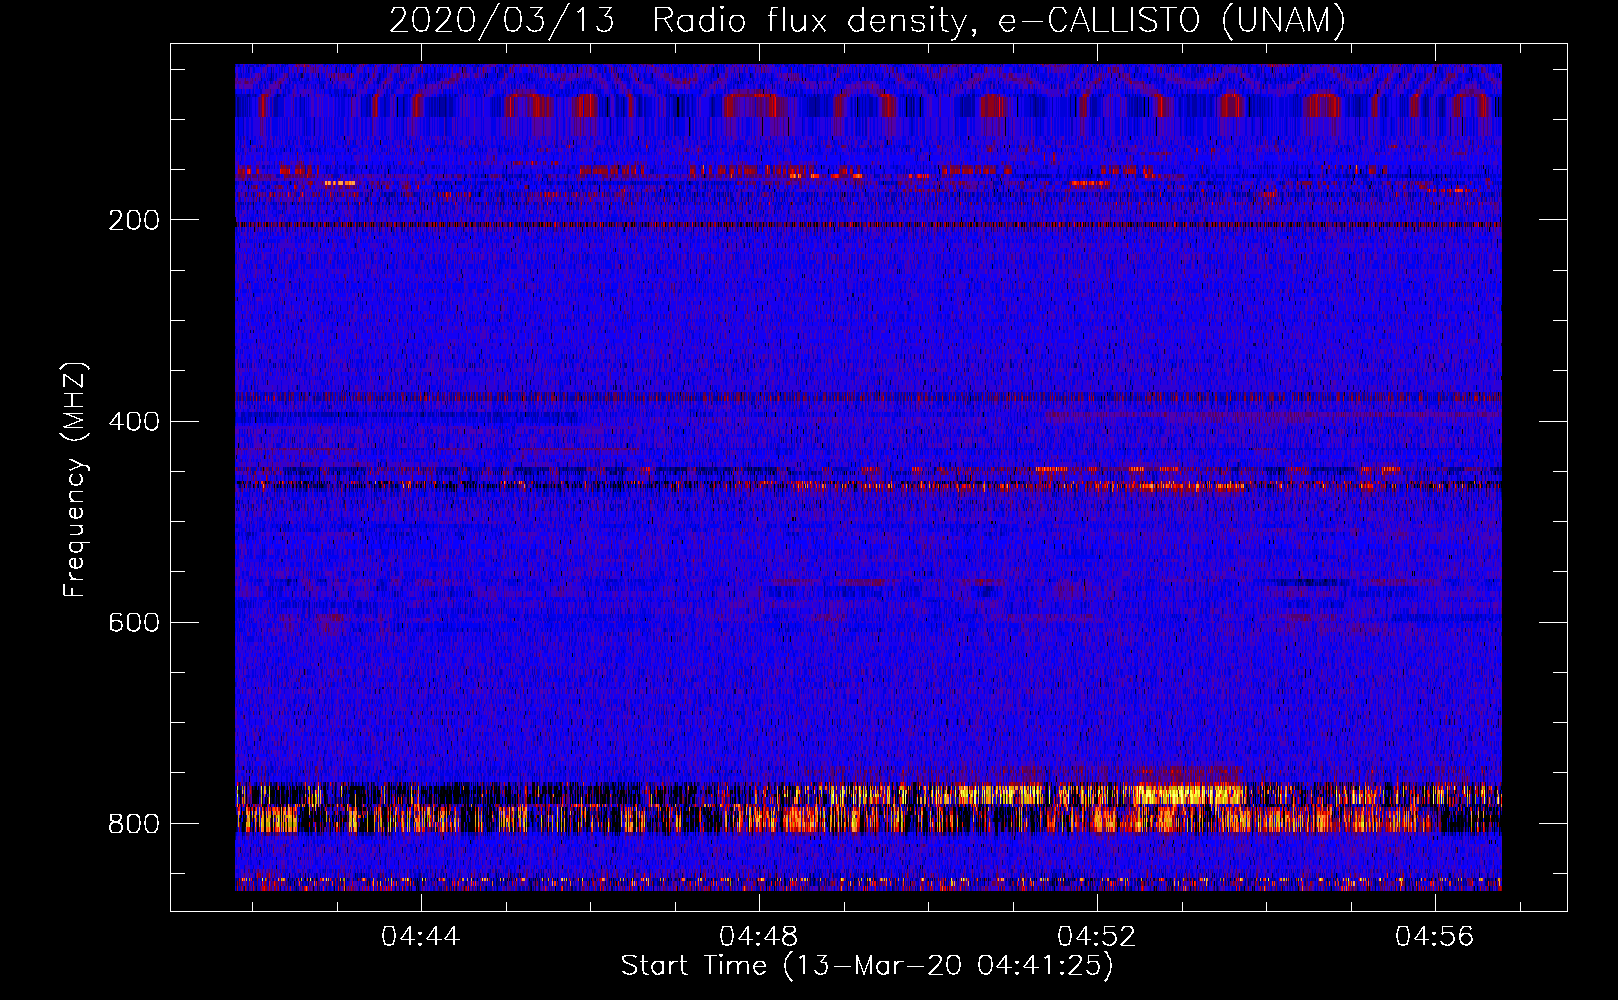Click the plot title with e-CALLISTO (UNAM)

click(868, 20)
